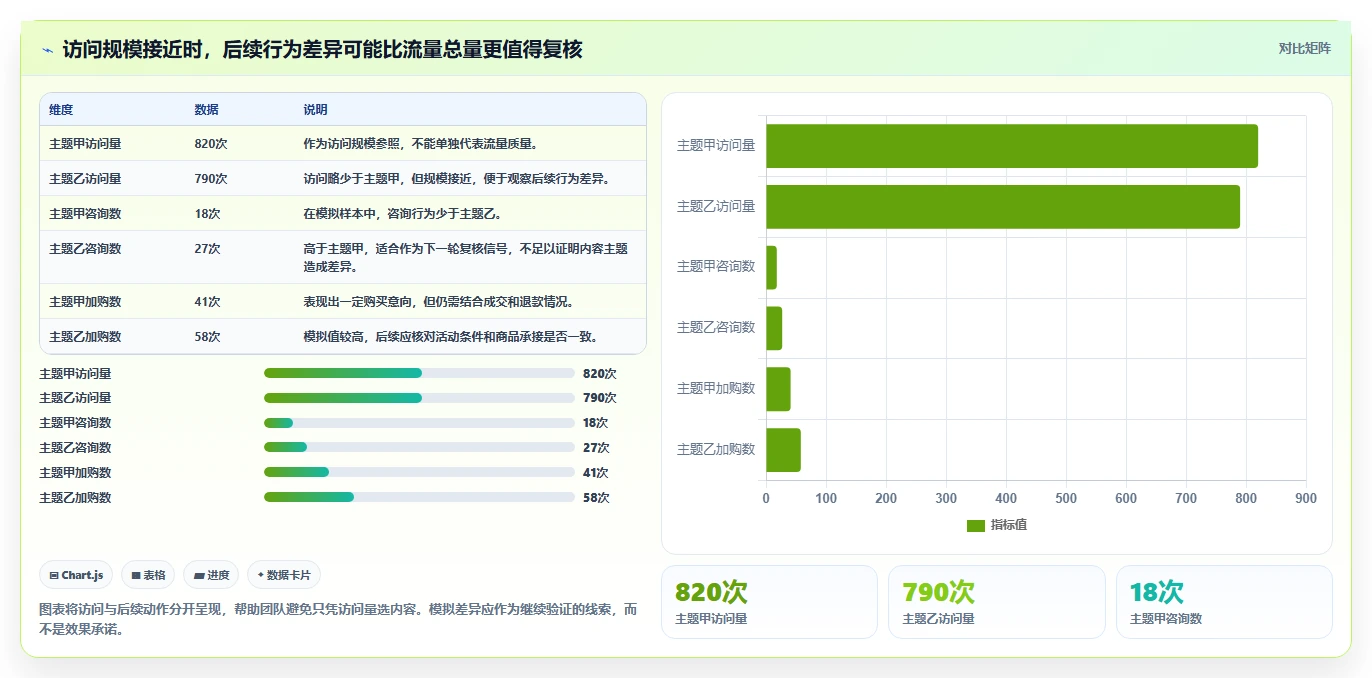Click the 主题甲加购数 bar in the chart
Screen dimensions: 1372x678
point(778,389)
